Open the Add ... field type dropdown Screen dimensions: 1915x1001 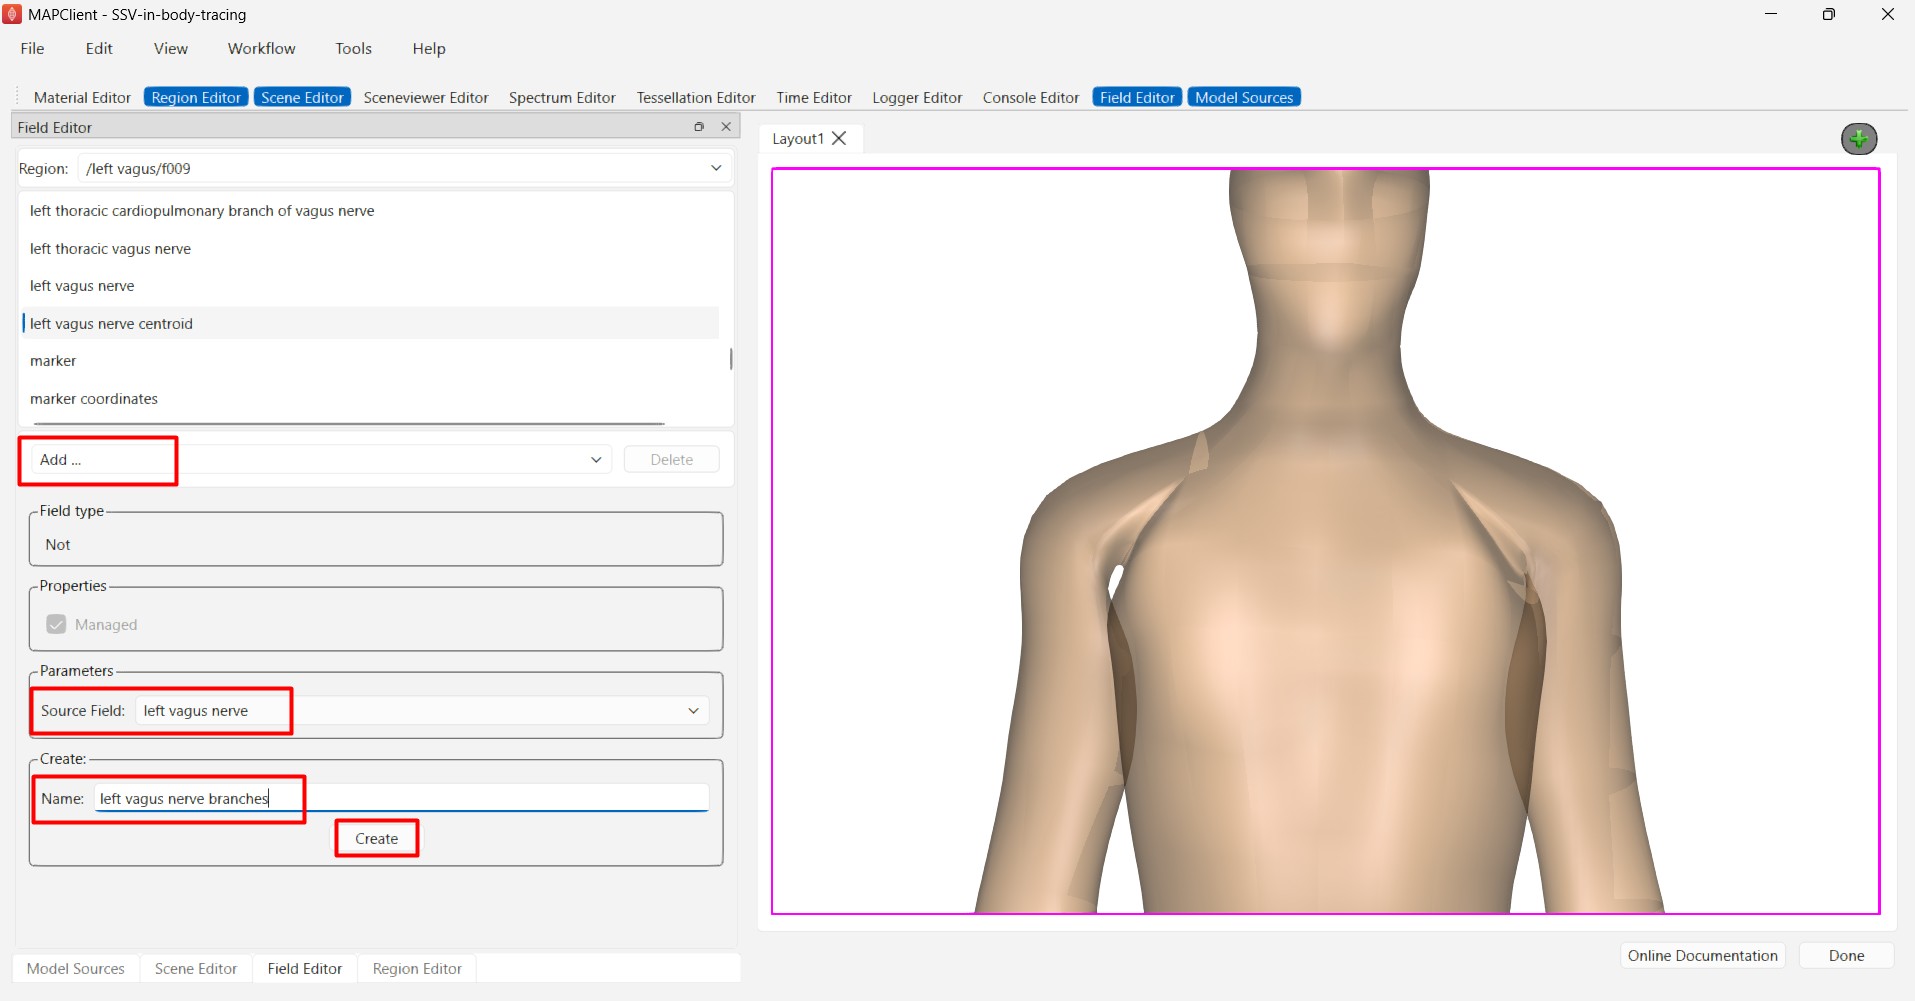(x=321, y=460)
